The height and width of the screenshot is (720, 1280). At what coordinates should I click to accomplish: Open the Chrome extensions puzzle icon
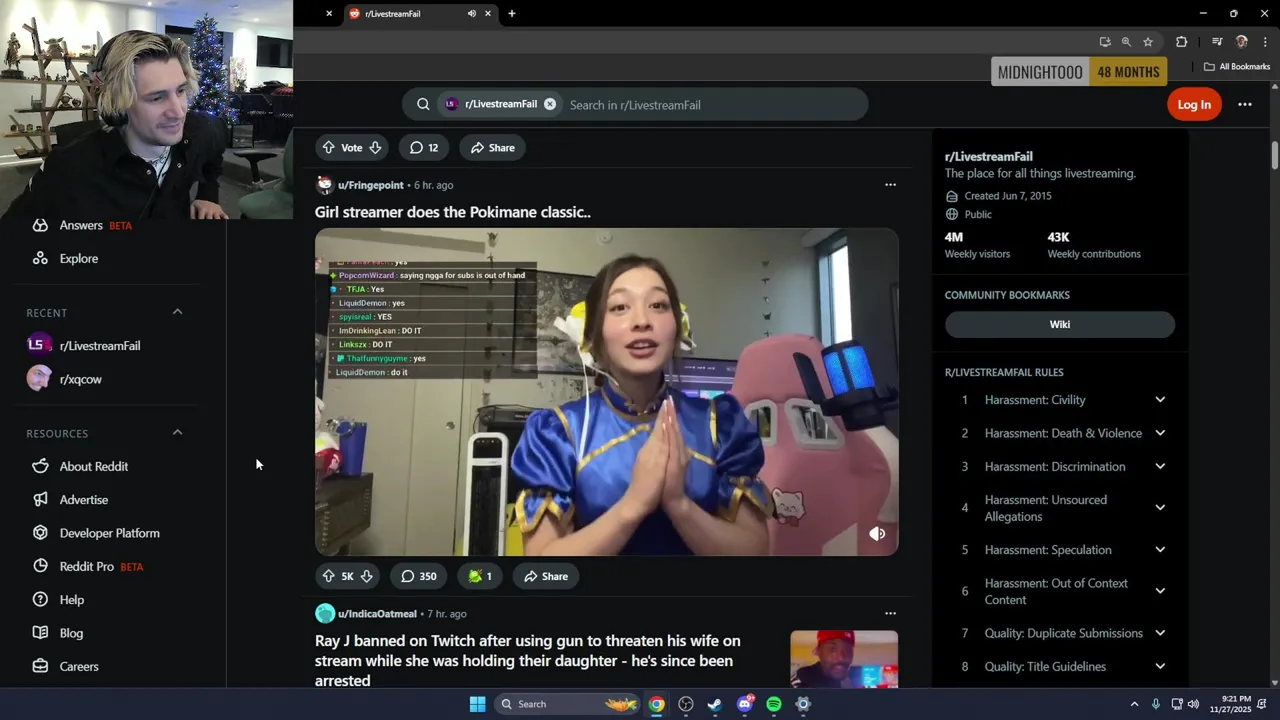[x=1181, y=42]
